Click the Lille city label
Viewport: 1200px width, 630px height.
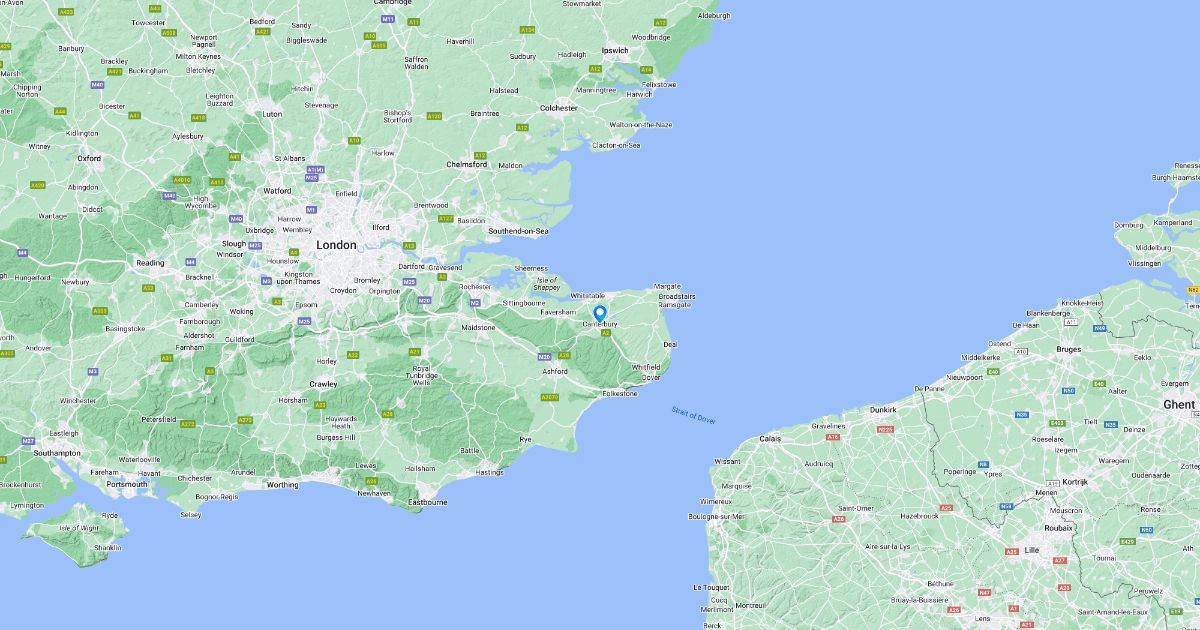[1032, 550]
